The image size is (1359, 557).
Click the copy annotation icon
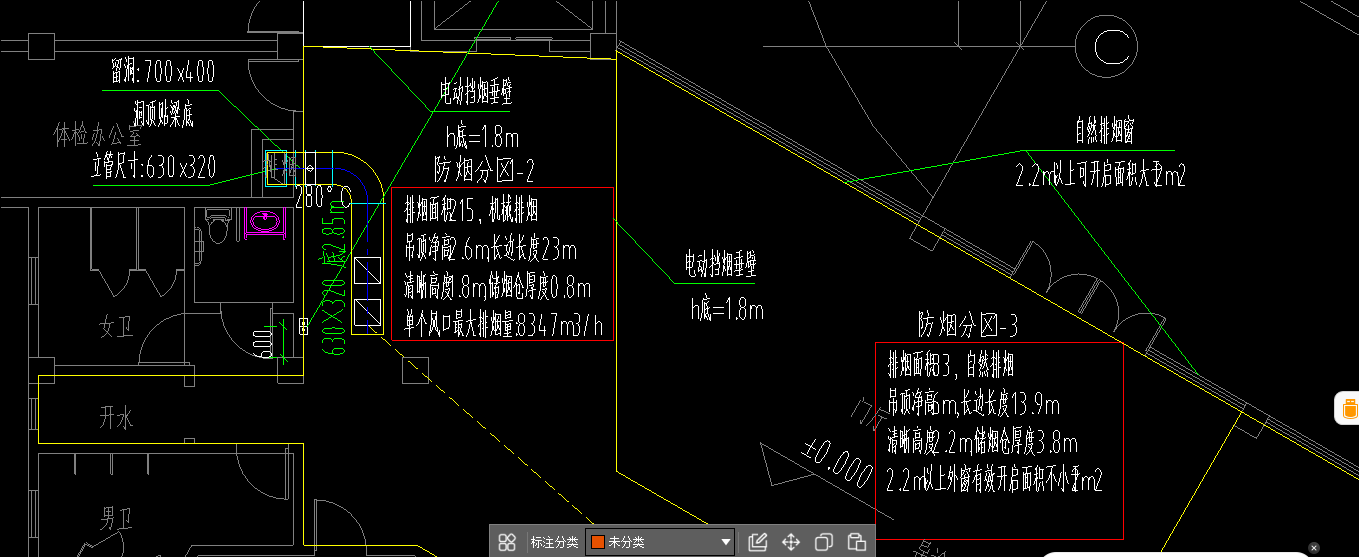(823, 542)
